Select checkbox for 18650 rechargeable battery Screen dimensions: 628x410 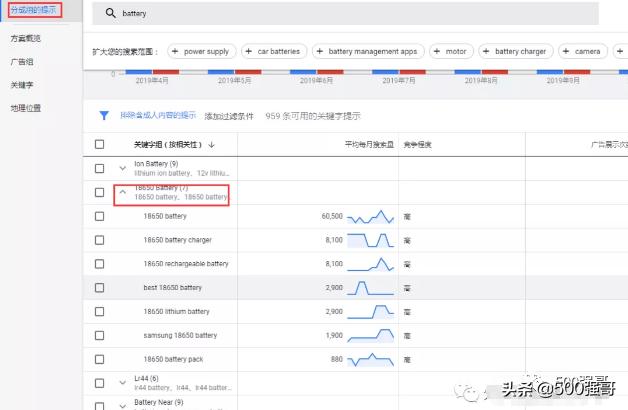pyautogui.click(x=99, y=264)
